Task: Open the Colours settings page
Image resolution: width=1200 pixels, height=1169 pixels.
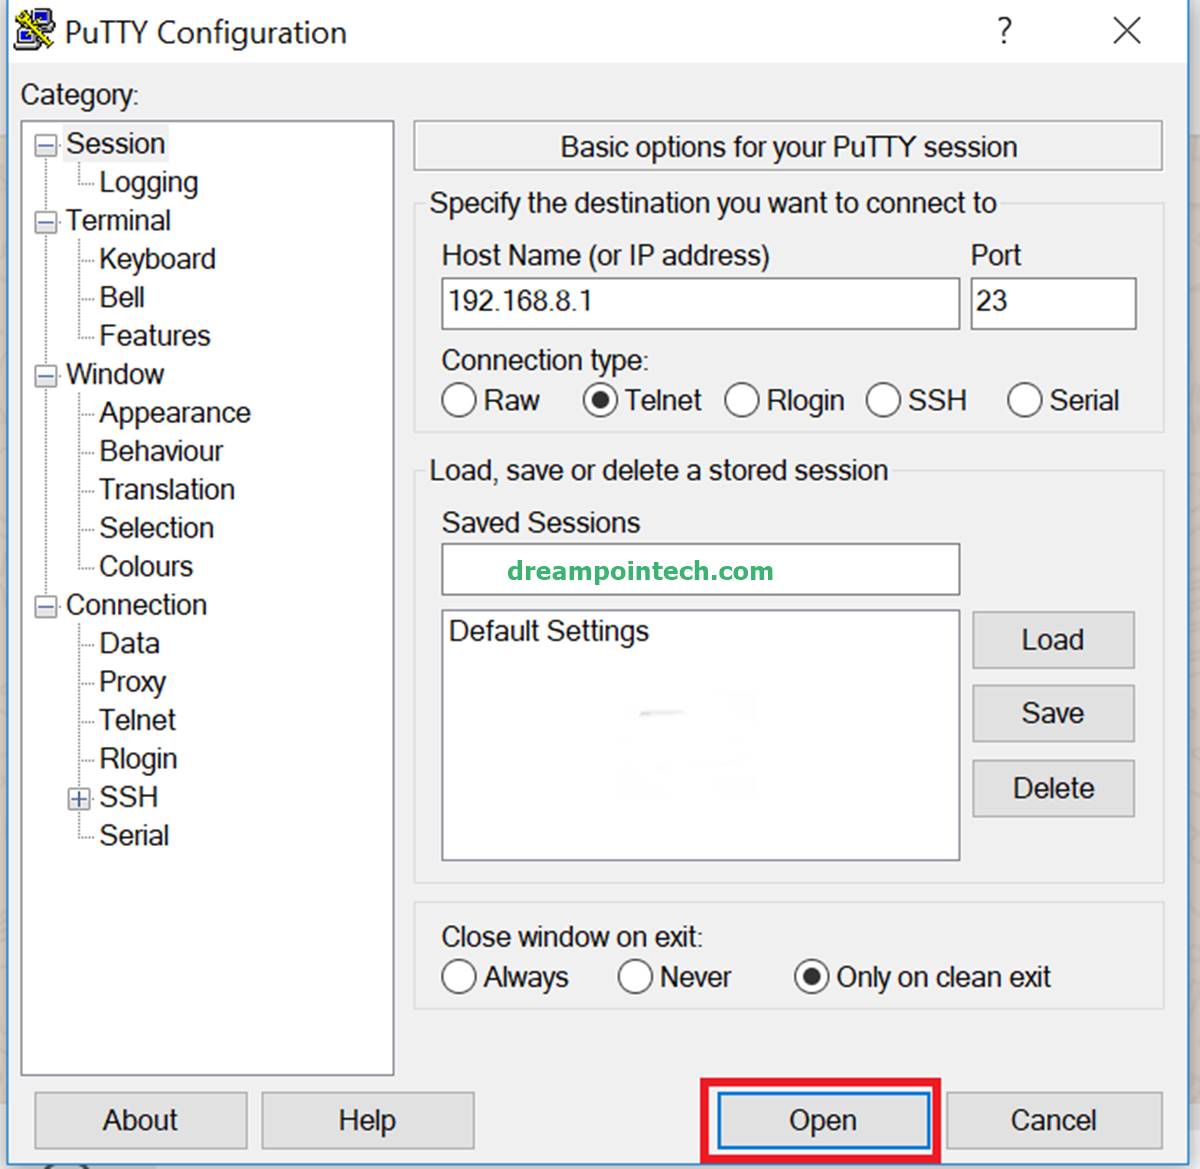Action: 146,566
